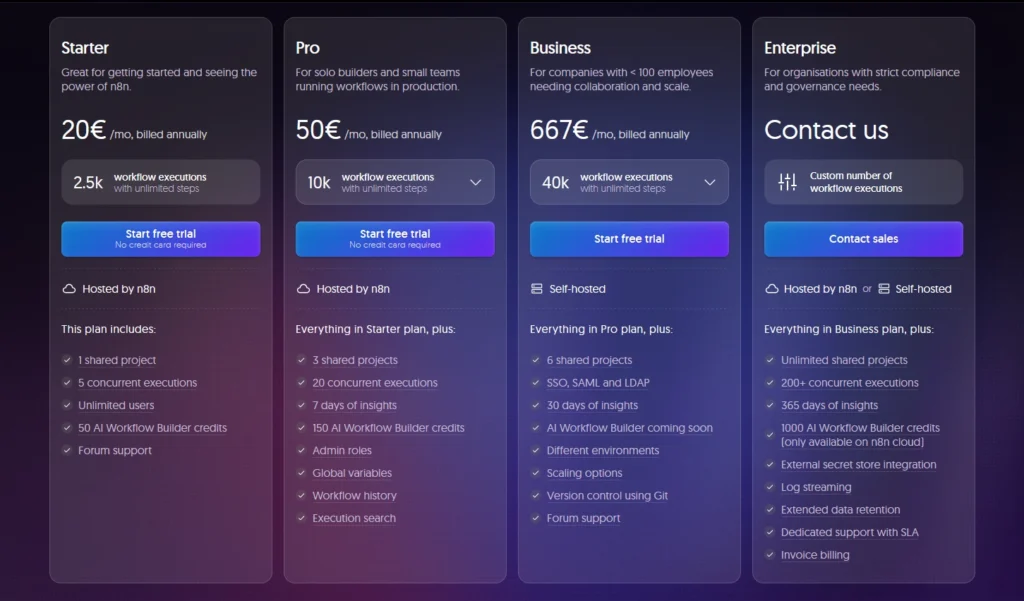Click the checkmark beside Log streaming
Viewport: 1024px width, 601px height.
(x=770, y=487)
